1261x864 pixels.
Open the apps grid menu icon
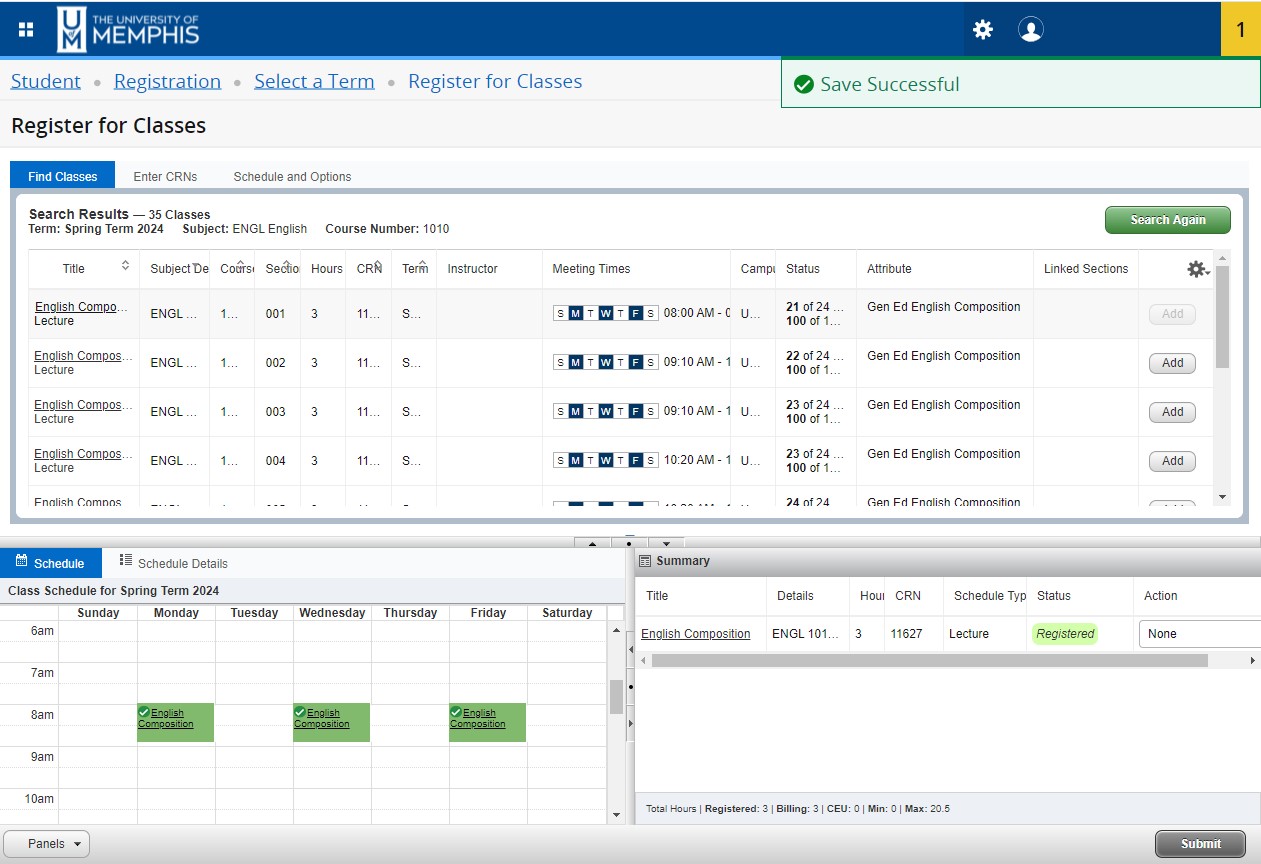coord(26,29)
